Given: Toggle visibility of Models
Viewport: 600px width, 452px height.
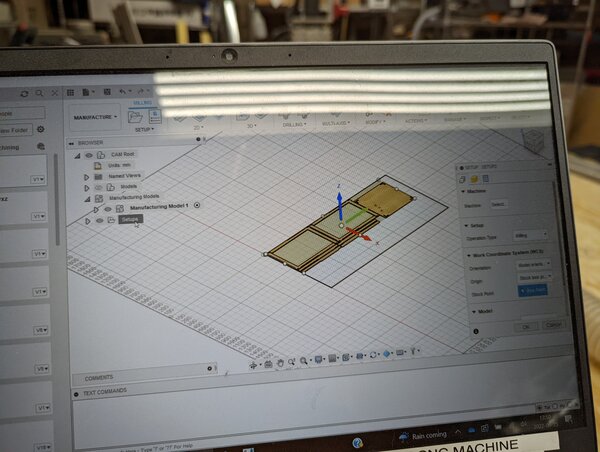Looking at the screenshot, I should (99, 188).
